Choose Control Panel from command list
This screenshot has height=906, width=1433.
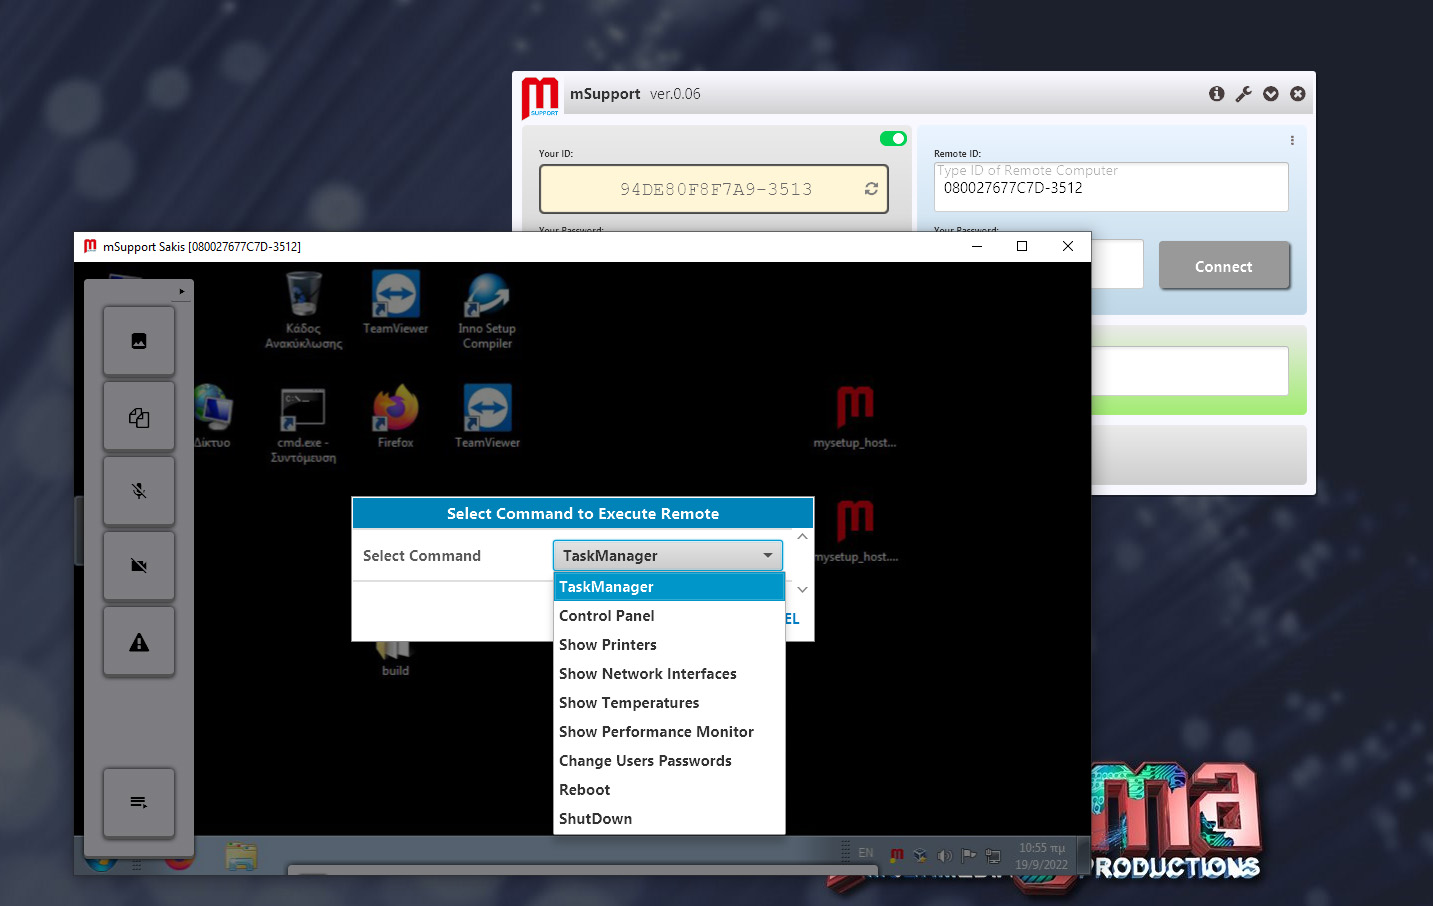pos(669,616)
